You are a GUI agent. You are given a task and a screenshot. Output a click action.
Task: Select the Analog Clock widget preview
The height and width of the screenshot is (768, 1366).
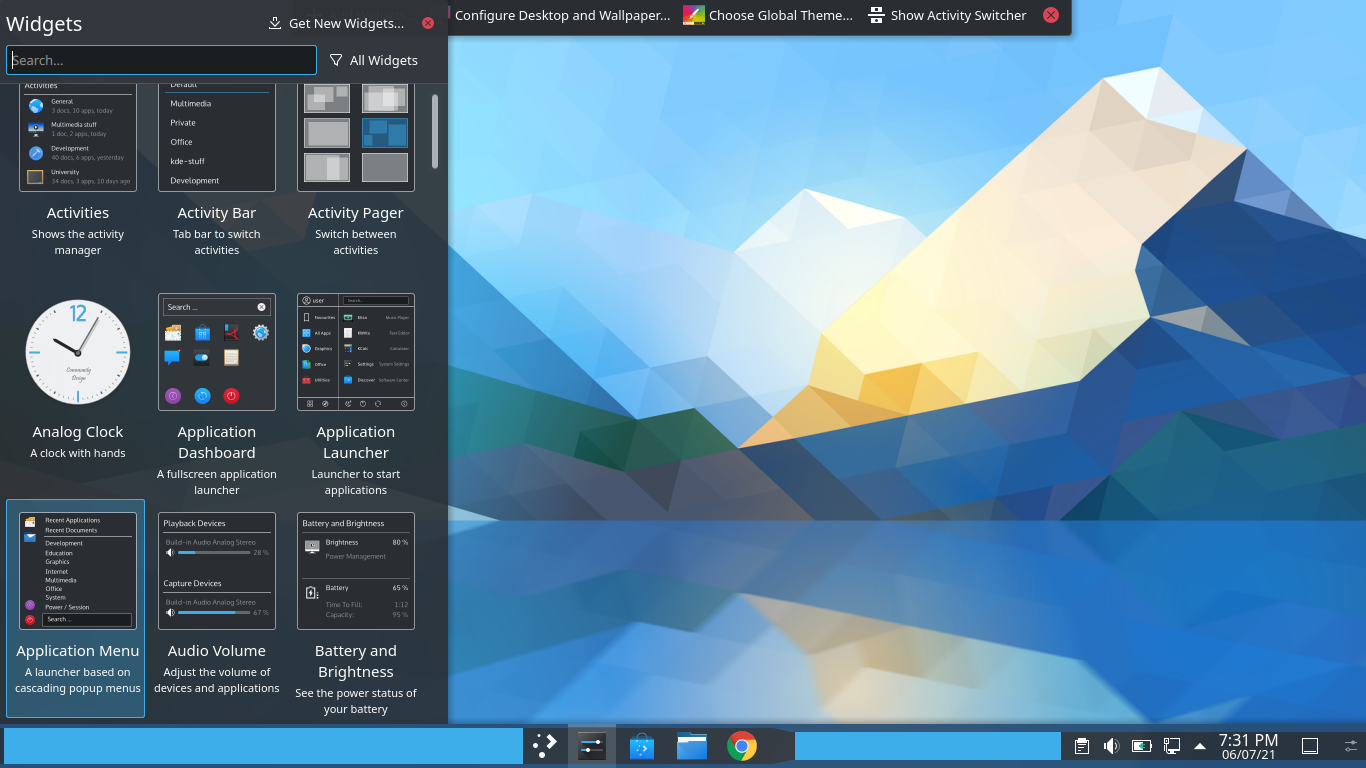pos(77,352)
